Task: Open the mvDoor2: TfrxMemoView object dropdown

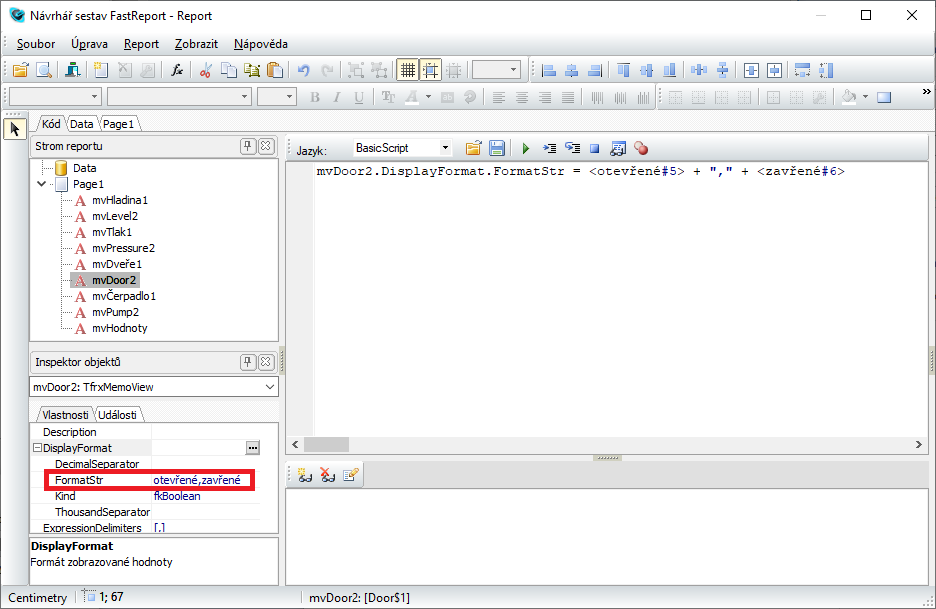Action: click(270, 387)
